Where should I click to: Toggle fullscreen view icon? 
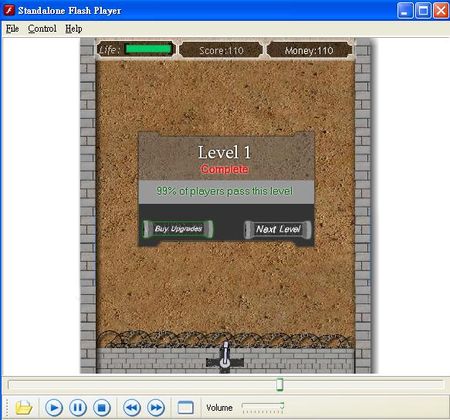(186, 408)
